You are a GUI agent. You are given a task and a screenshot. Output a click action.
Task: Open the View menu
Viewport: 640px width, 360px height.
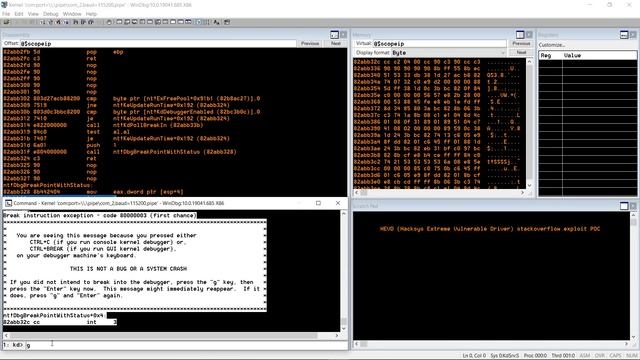[33, 14]
